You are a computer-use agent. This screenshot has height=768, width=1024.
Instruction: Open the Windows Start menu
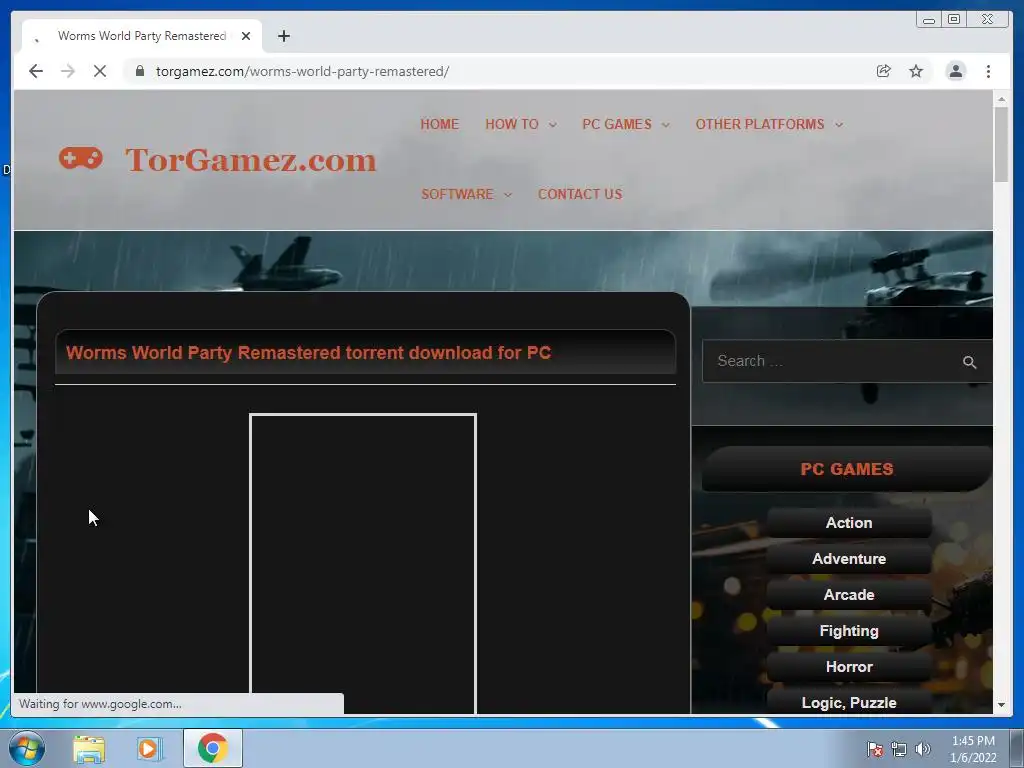(x=26, y=748)
